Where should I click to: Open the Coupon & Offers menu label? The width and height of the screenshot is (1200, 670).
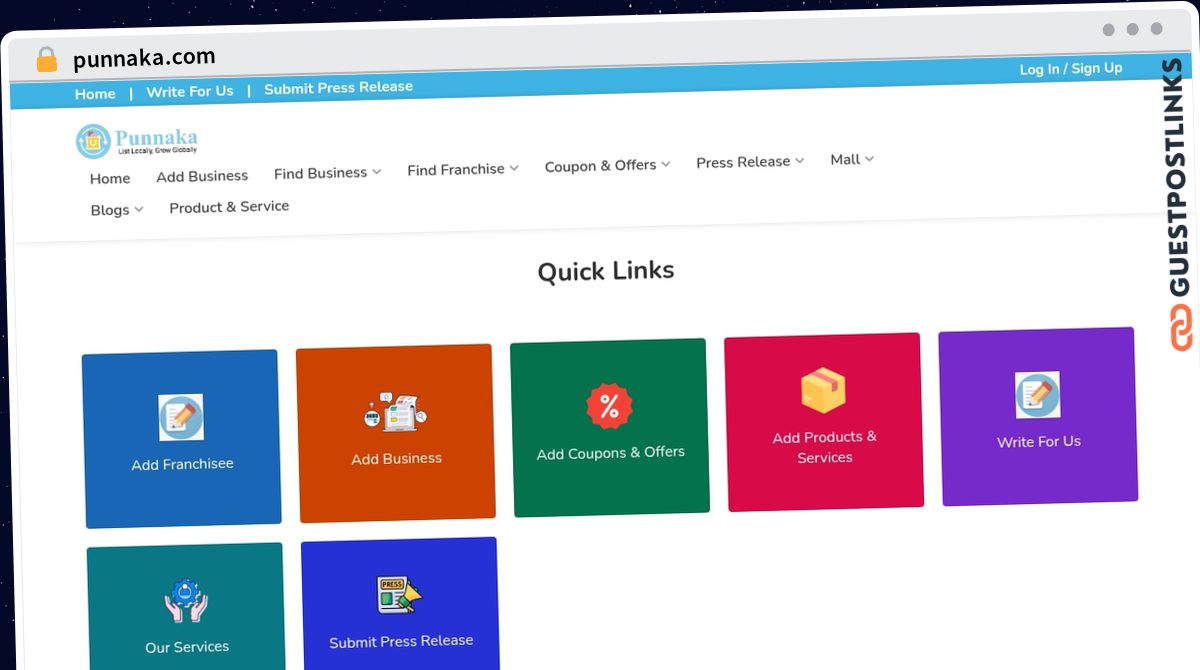coord(600,166)
